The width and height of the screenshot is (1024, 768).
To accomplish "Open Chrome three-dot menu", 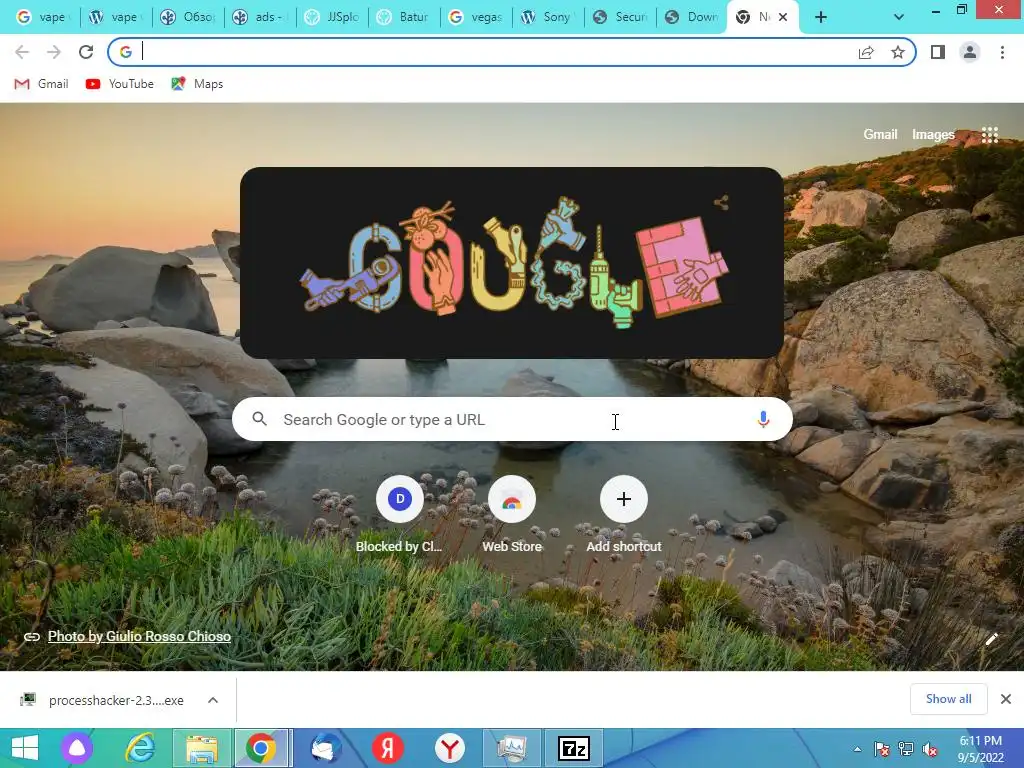I will tap(1002, 52).
